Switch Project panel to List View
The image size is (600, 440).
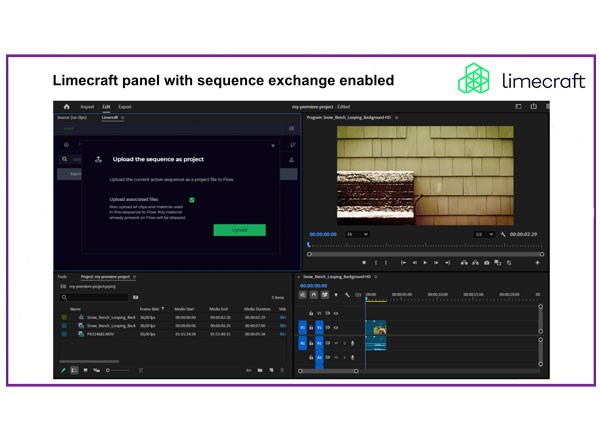pyautogui.click(x=74, y=370)
